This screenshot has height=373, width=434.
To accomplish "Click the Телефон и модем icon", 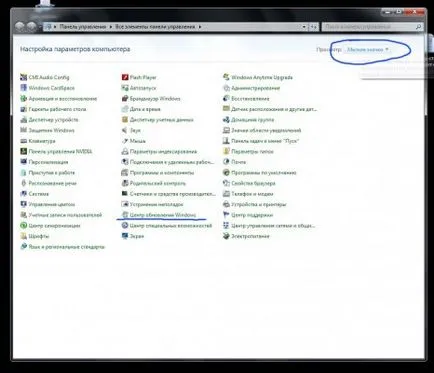I will pyautogui.click(x=226, y=194).
